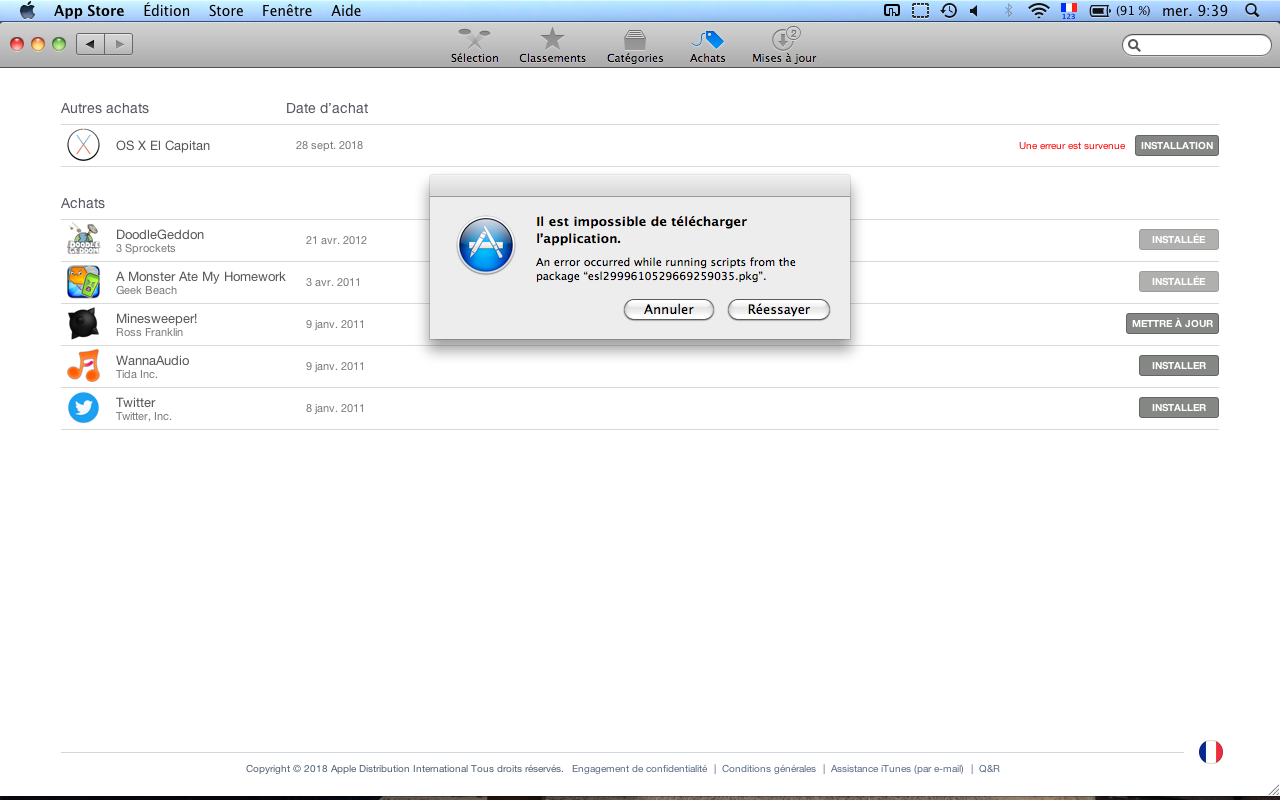Change country via French flag icon

pyautogui.click(x=1210, y=752)
